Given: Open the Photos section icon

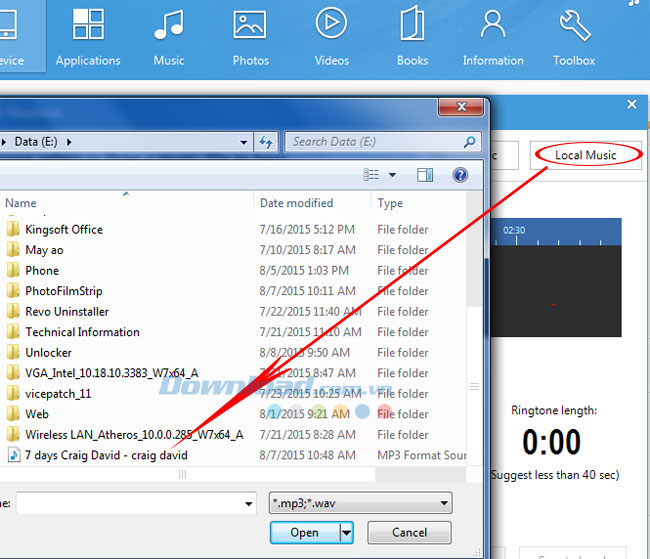Looking at the screenshot, I should click(250, 26).
